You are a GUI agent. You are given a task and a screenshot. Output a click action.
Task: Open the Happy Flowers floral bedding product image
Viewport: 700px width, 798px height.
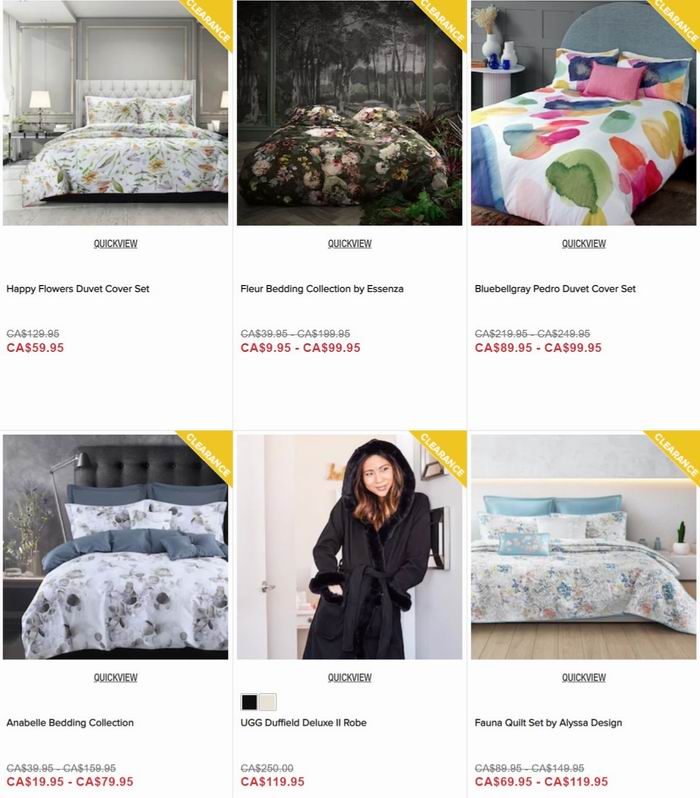click(116, 112)
